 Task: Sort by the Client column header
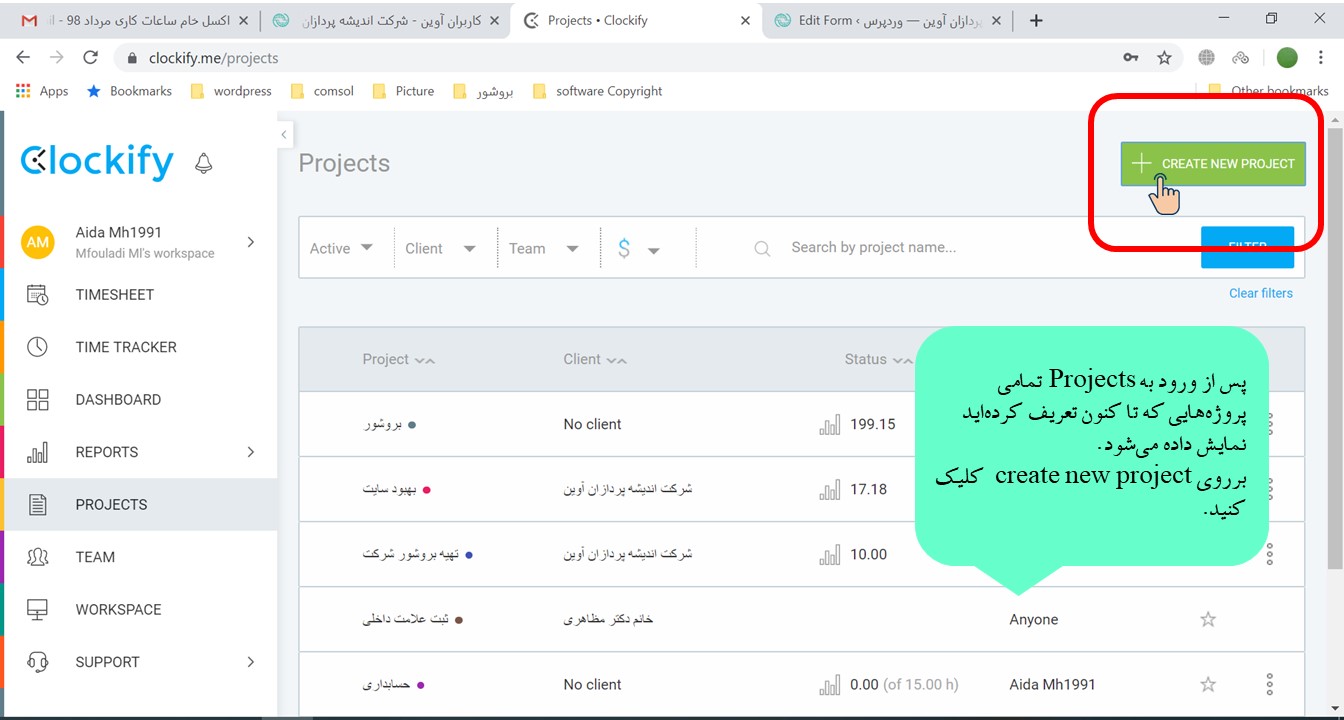pyautogui.click(x=595, y=359)
